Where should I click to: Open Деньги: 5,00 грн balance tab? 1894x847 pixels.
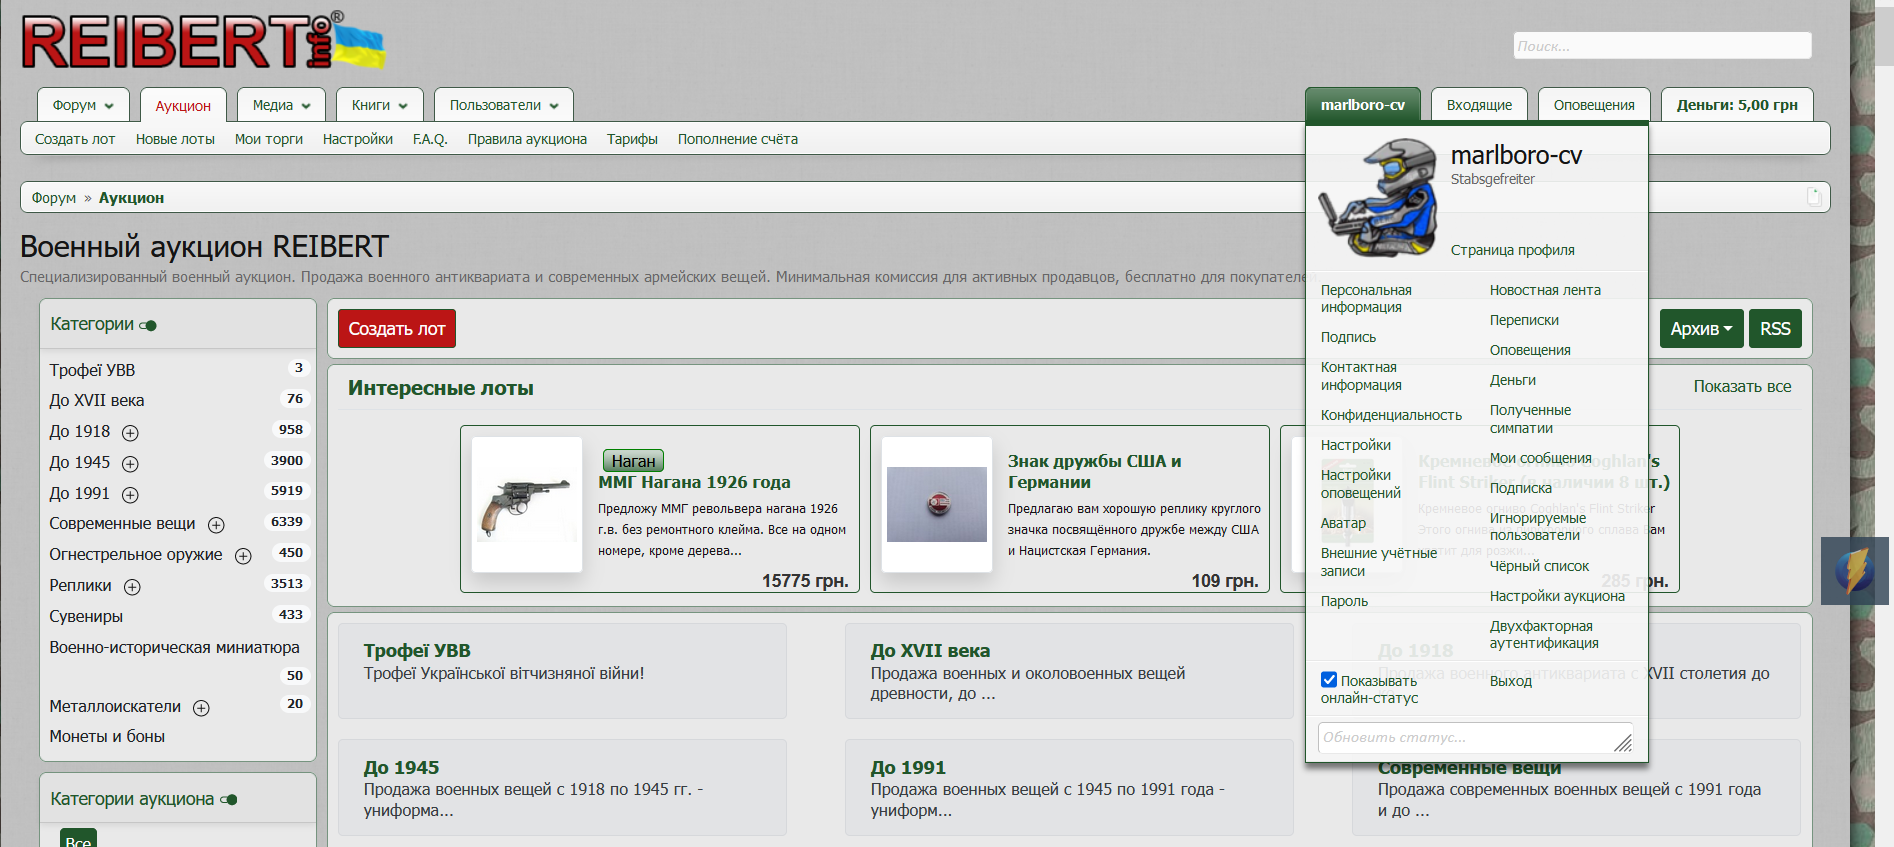tap(1737, 105)
